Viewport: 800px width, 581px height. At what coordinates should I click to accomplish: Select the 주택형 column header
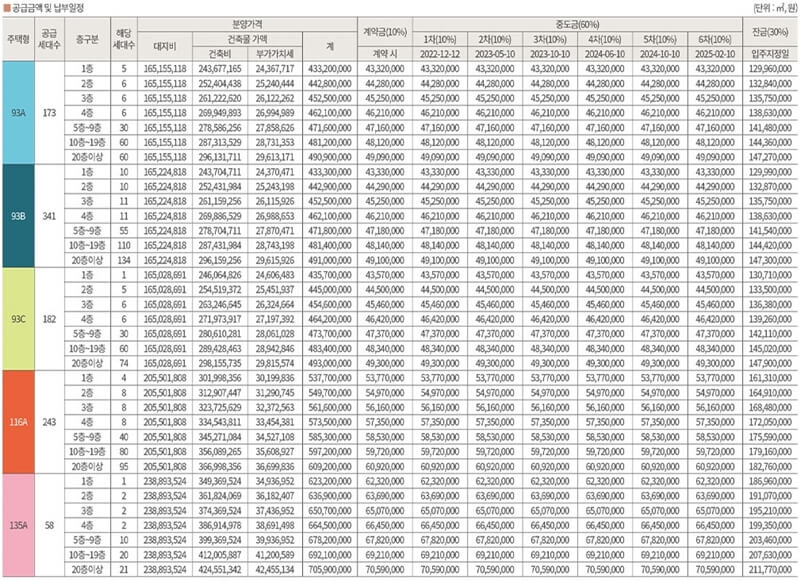[x=18, y=39]
